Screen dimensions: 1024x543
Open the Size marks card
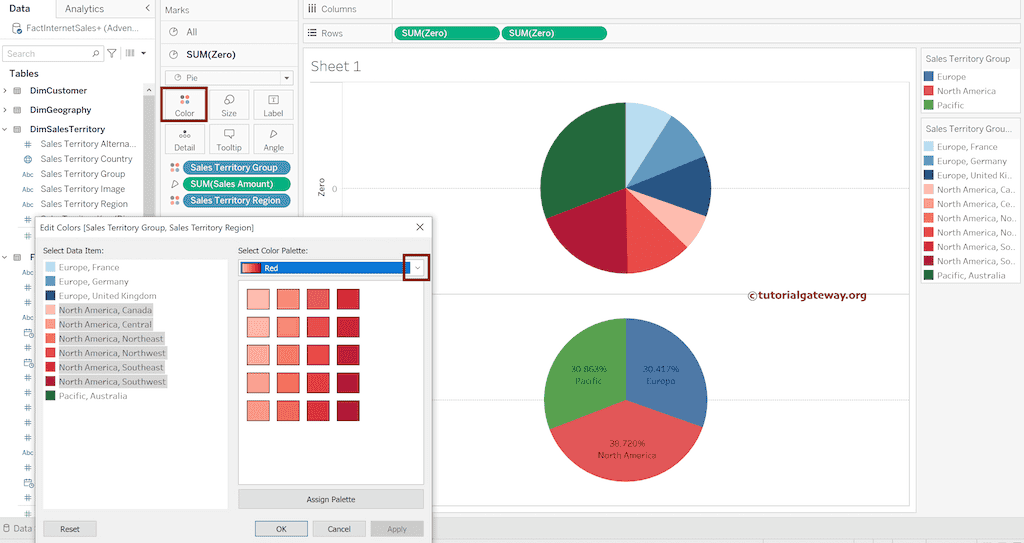coord(229,105)
